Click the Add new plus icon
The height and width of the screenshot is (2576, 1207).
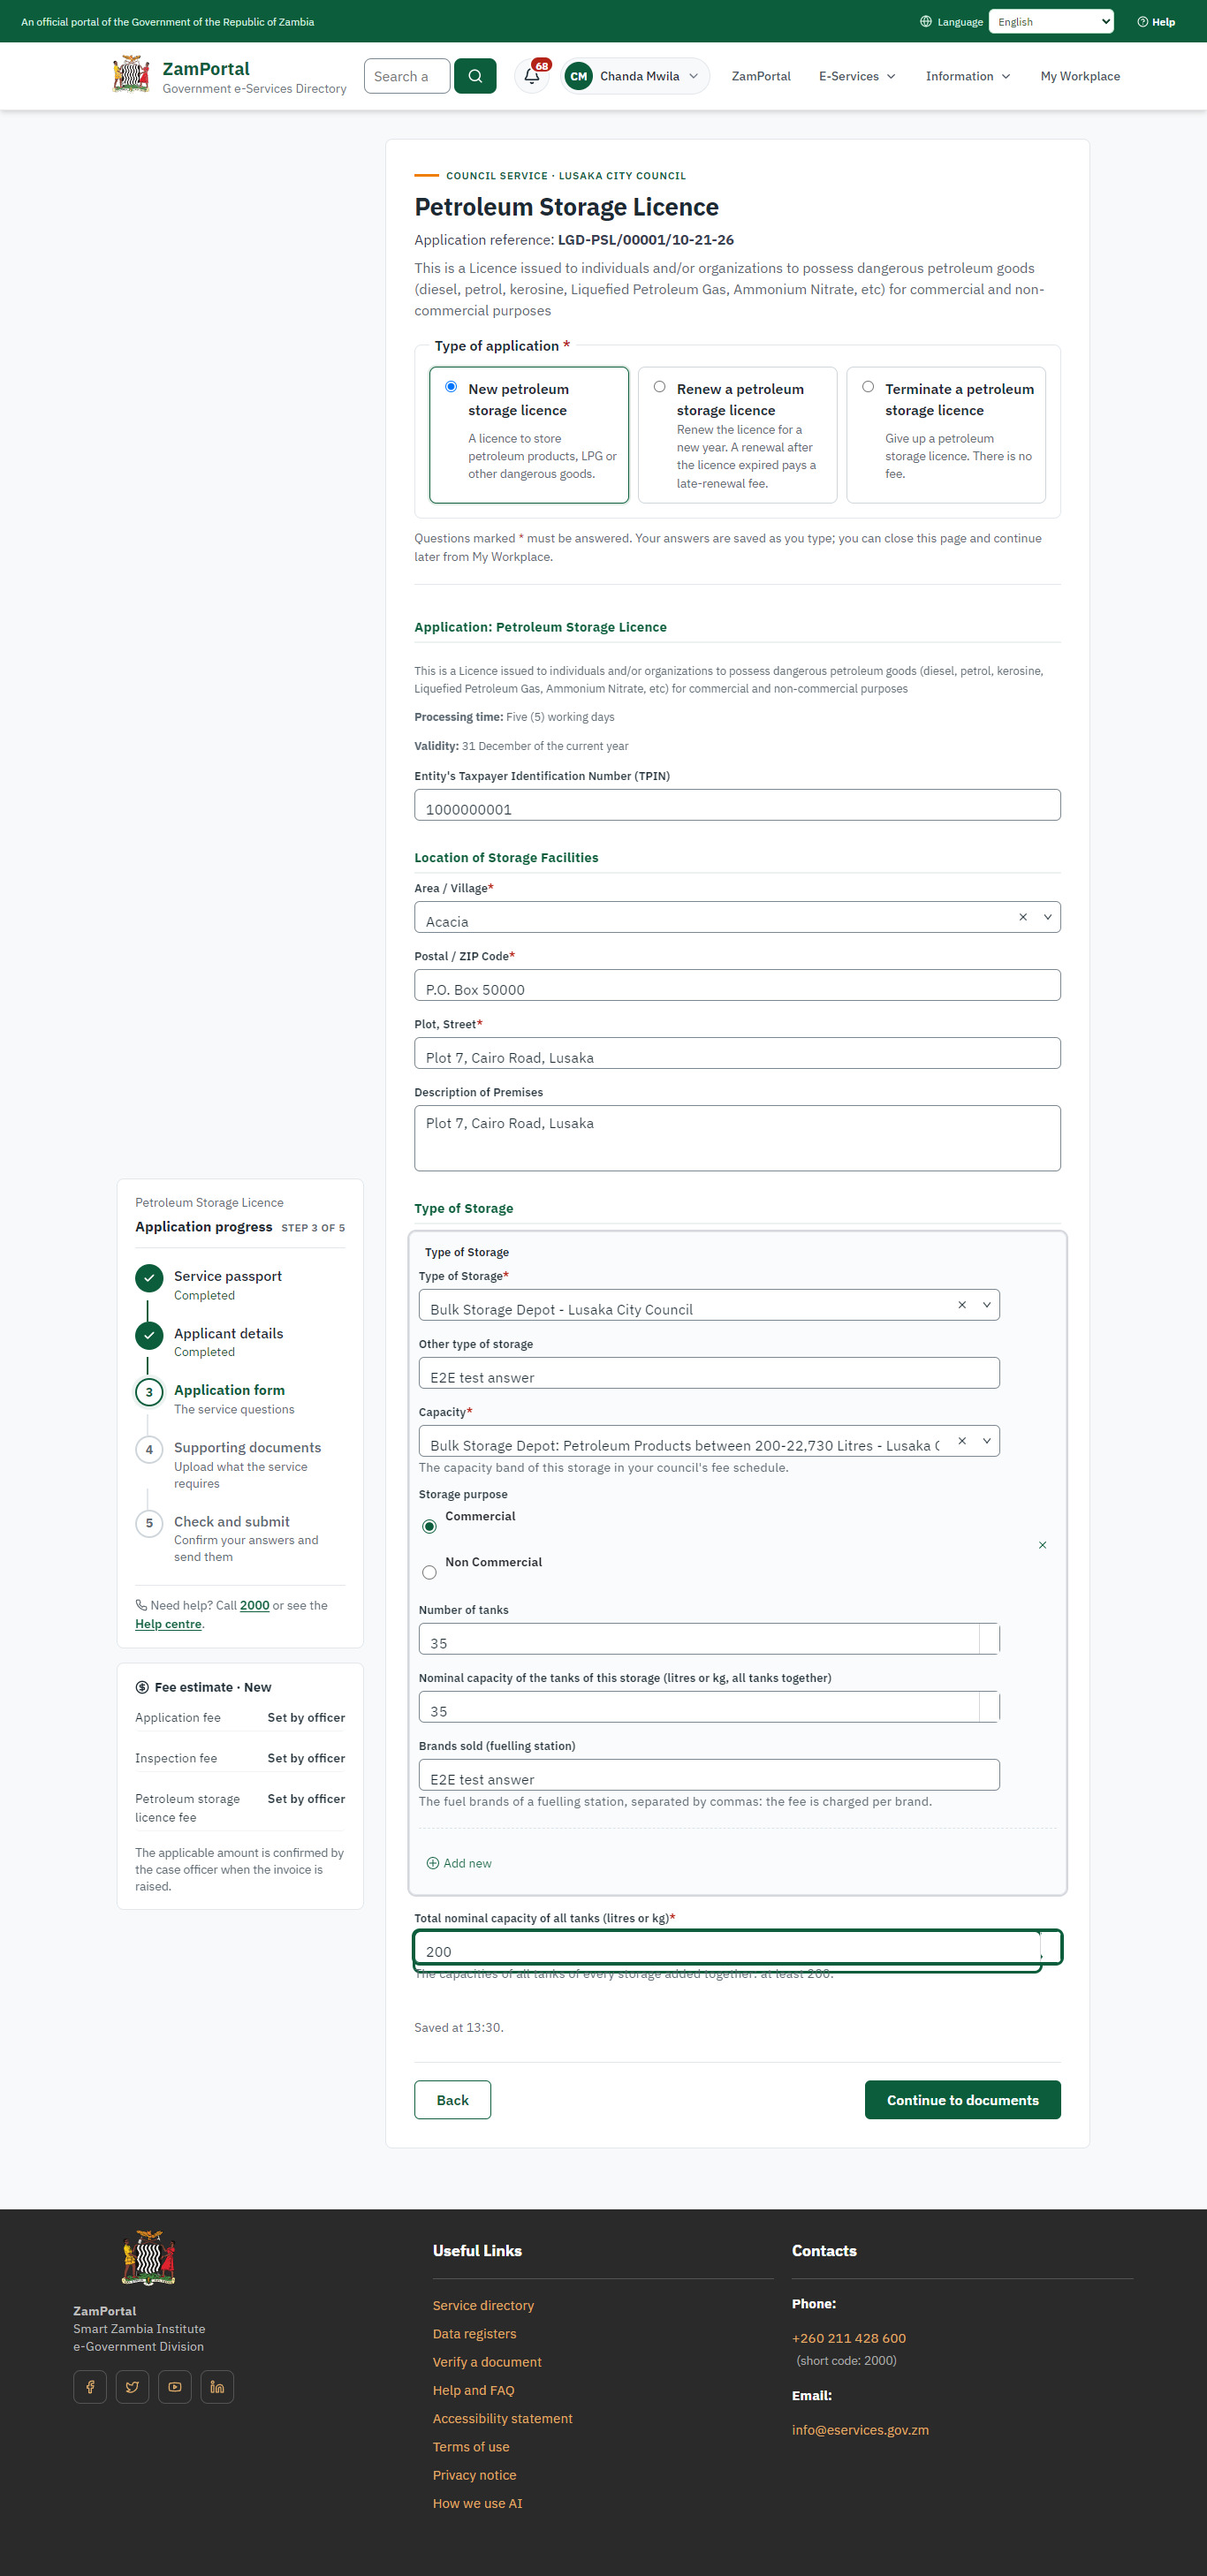point(433,1863)
